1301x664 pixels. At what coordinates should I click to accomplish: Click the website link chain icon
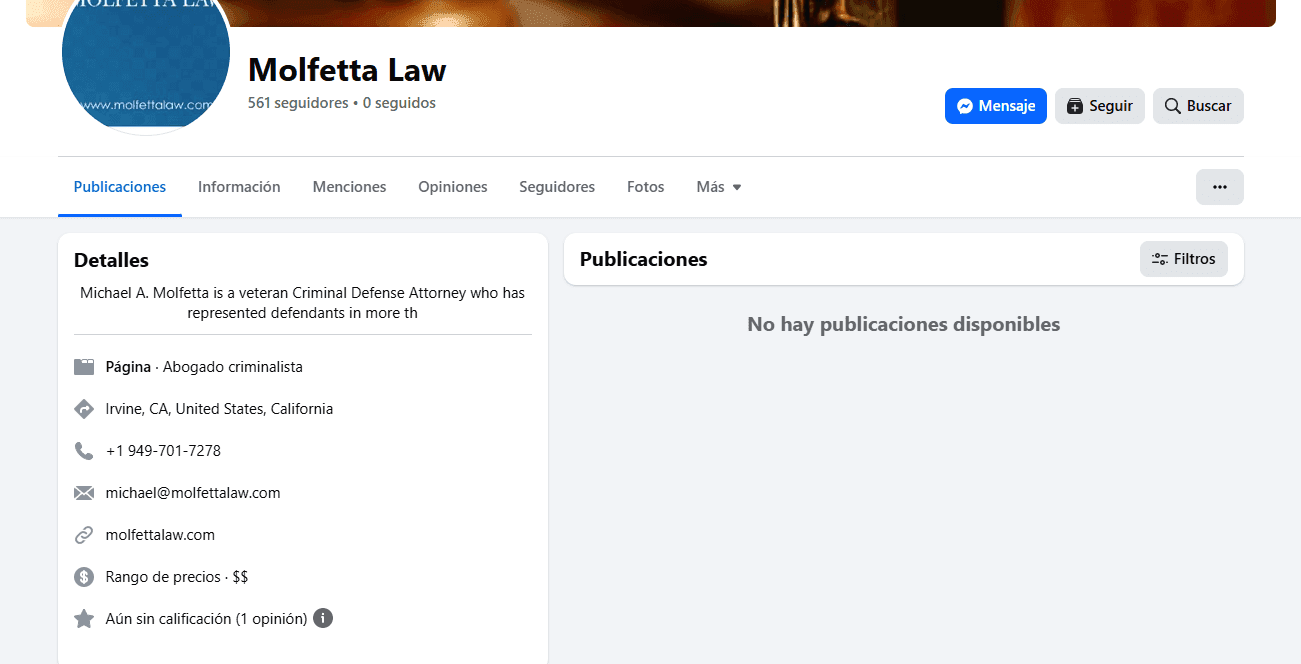click(84, 535)
